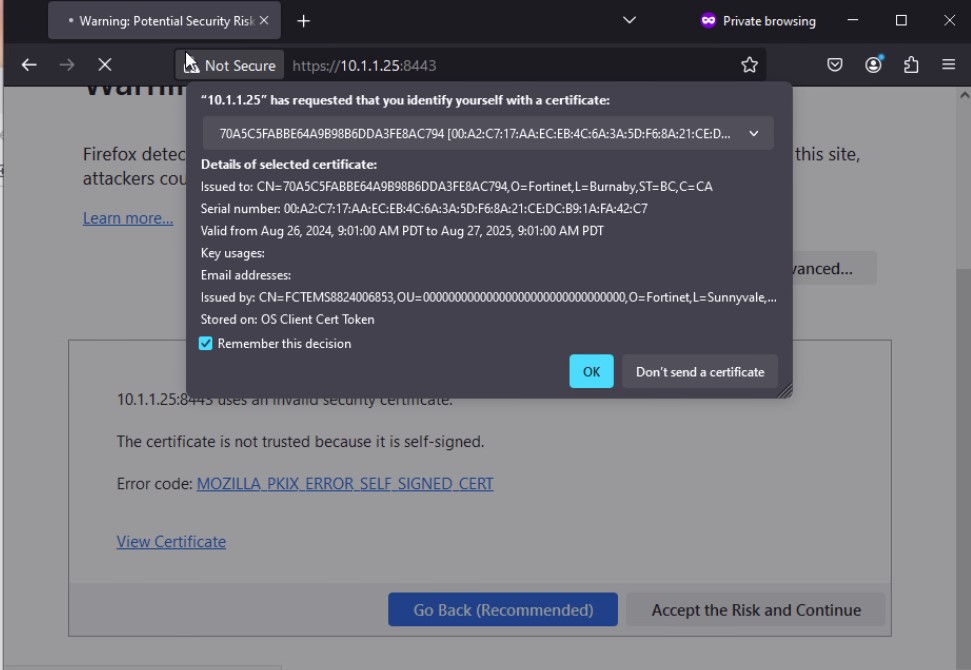Maximize the Firefox window
This screenshot has width=971, height=670.
click(x=902, y=20)
